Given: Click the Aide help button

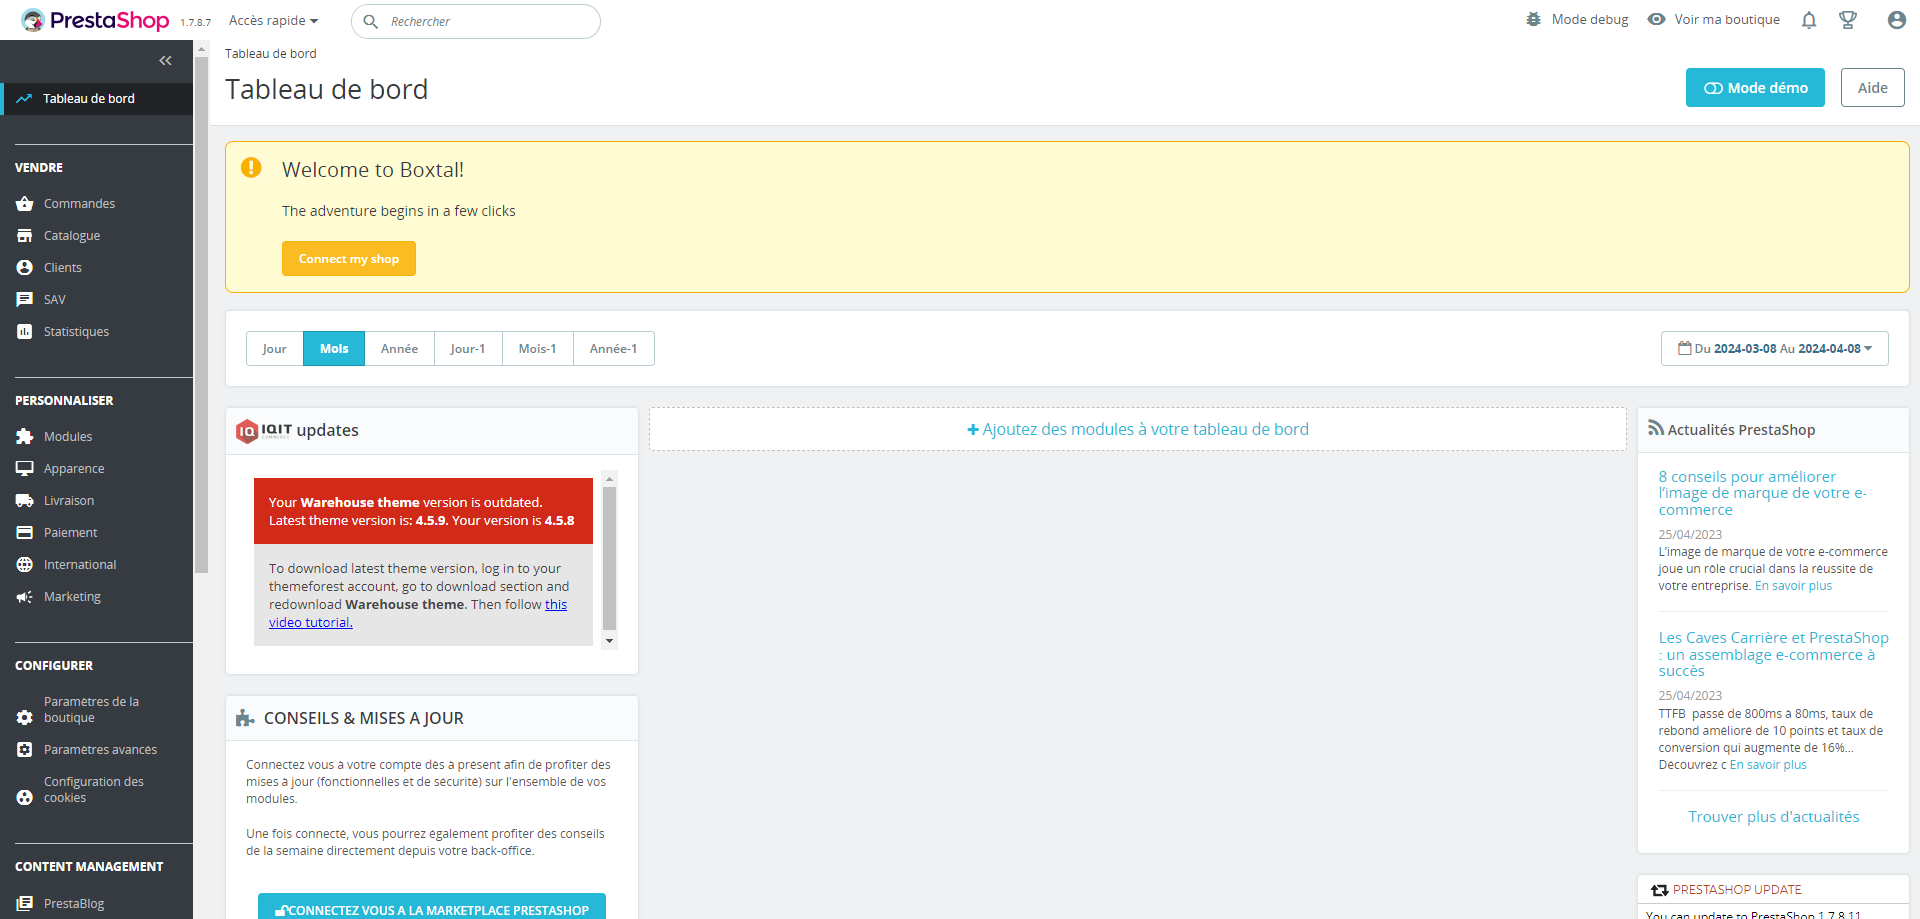Looking at the screenshot, I should pos(1873,88).
